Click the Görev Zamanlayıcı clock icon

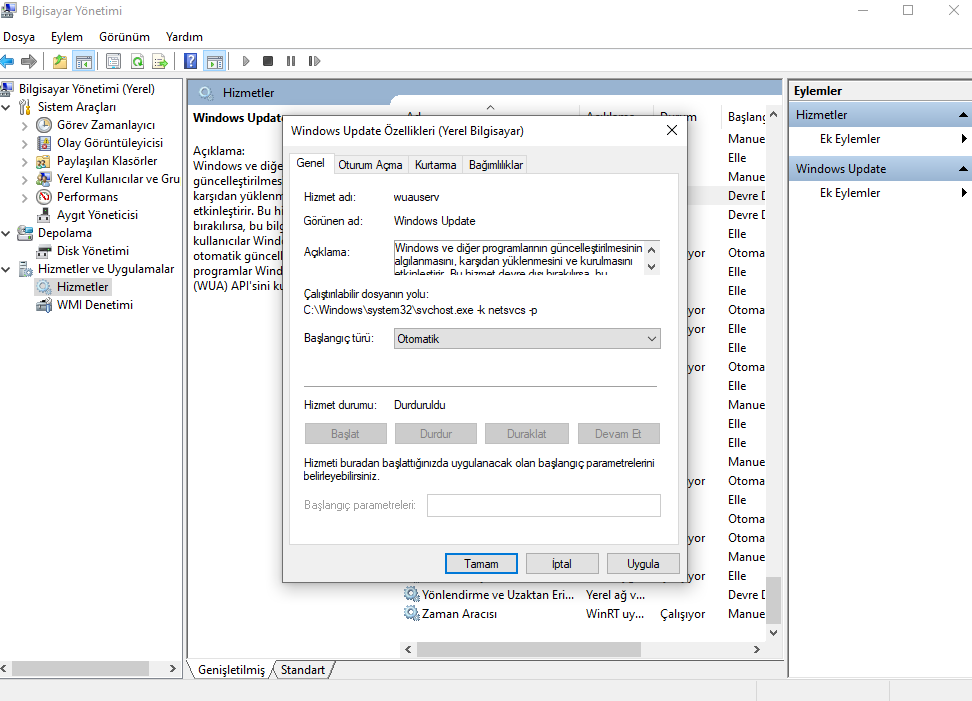(x=43, y=125)
